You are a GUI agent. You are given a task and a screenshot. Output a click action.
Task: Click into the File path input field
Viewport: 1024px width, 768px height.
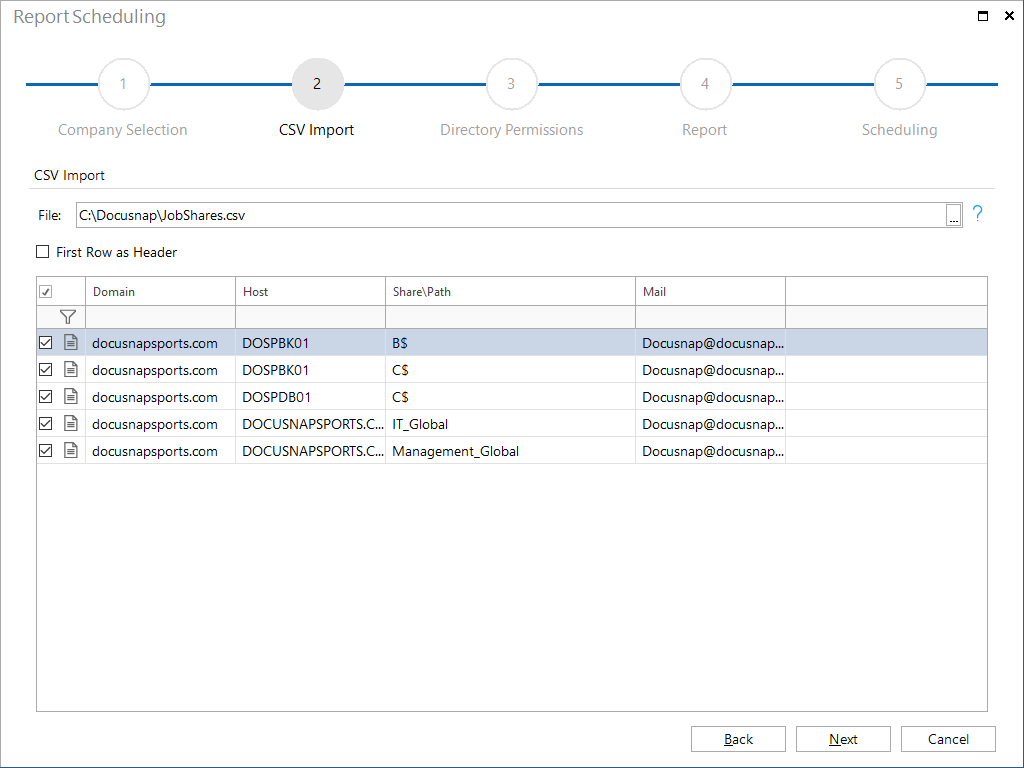511,215
